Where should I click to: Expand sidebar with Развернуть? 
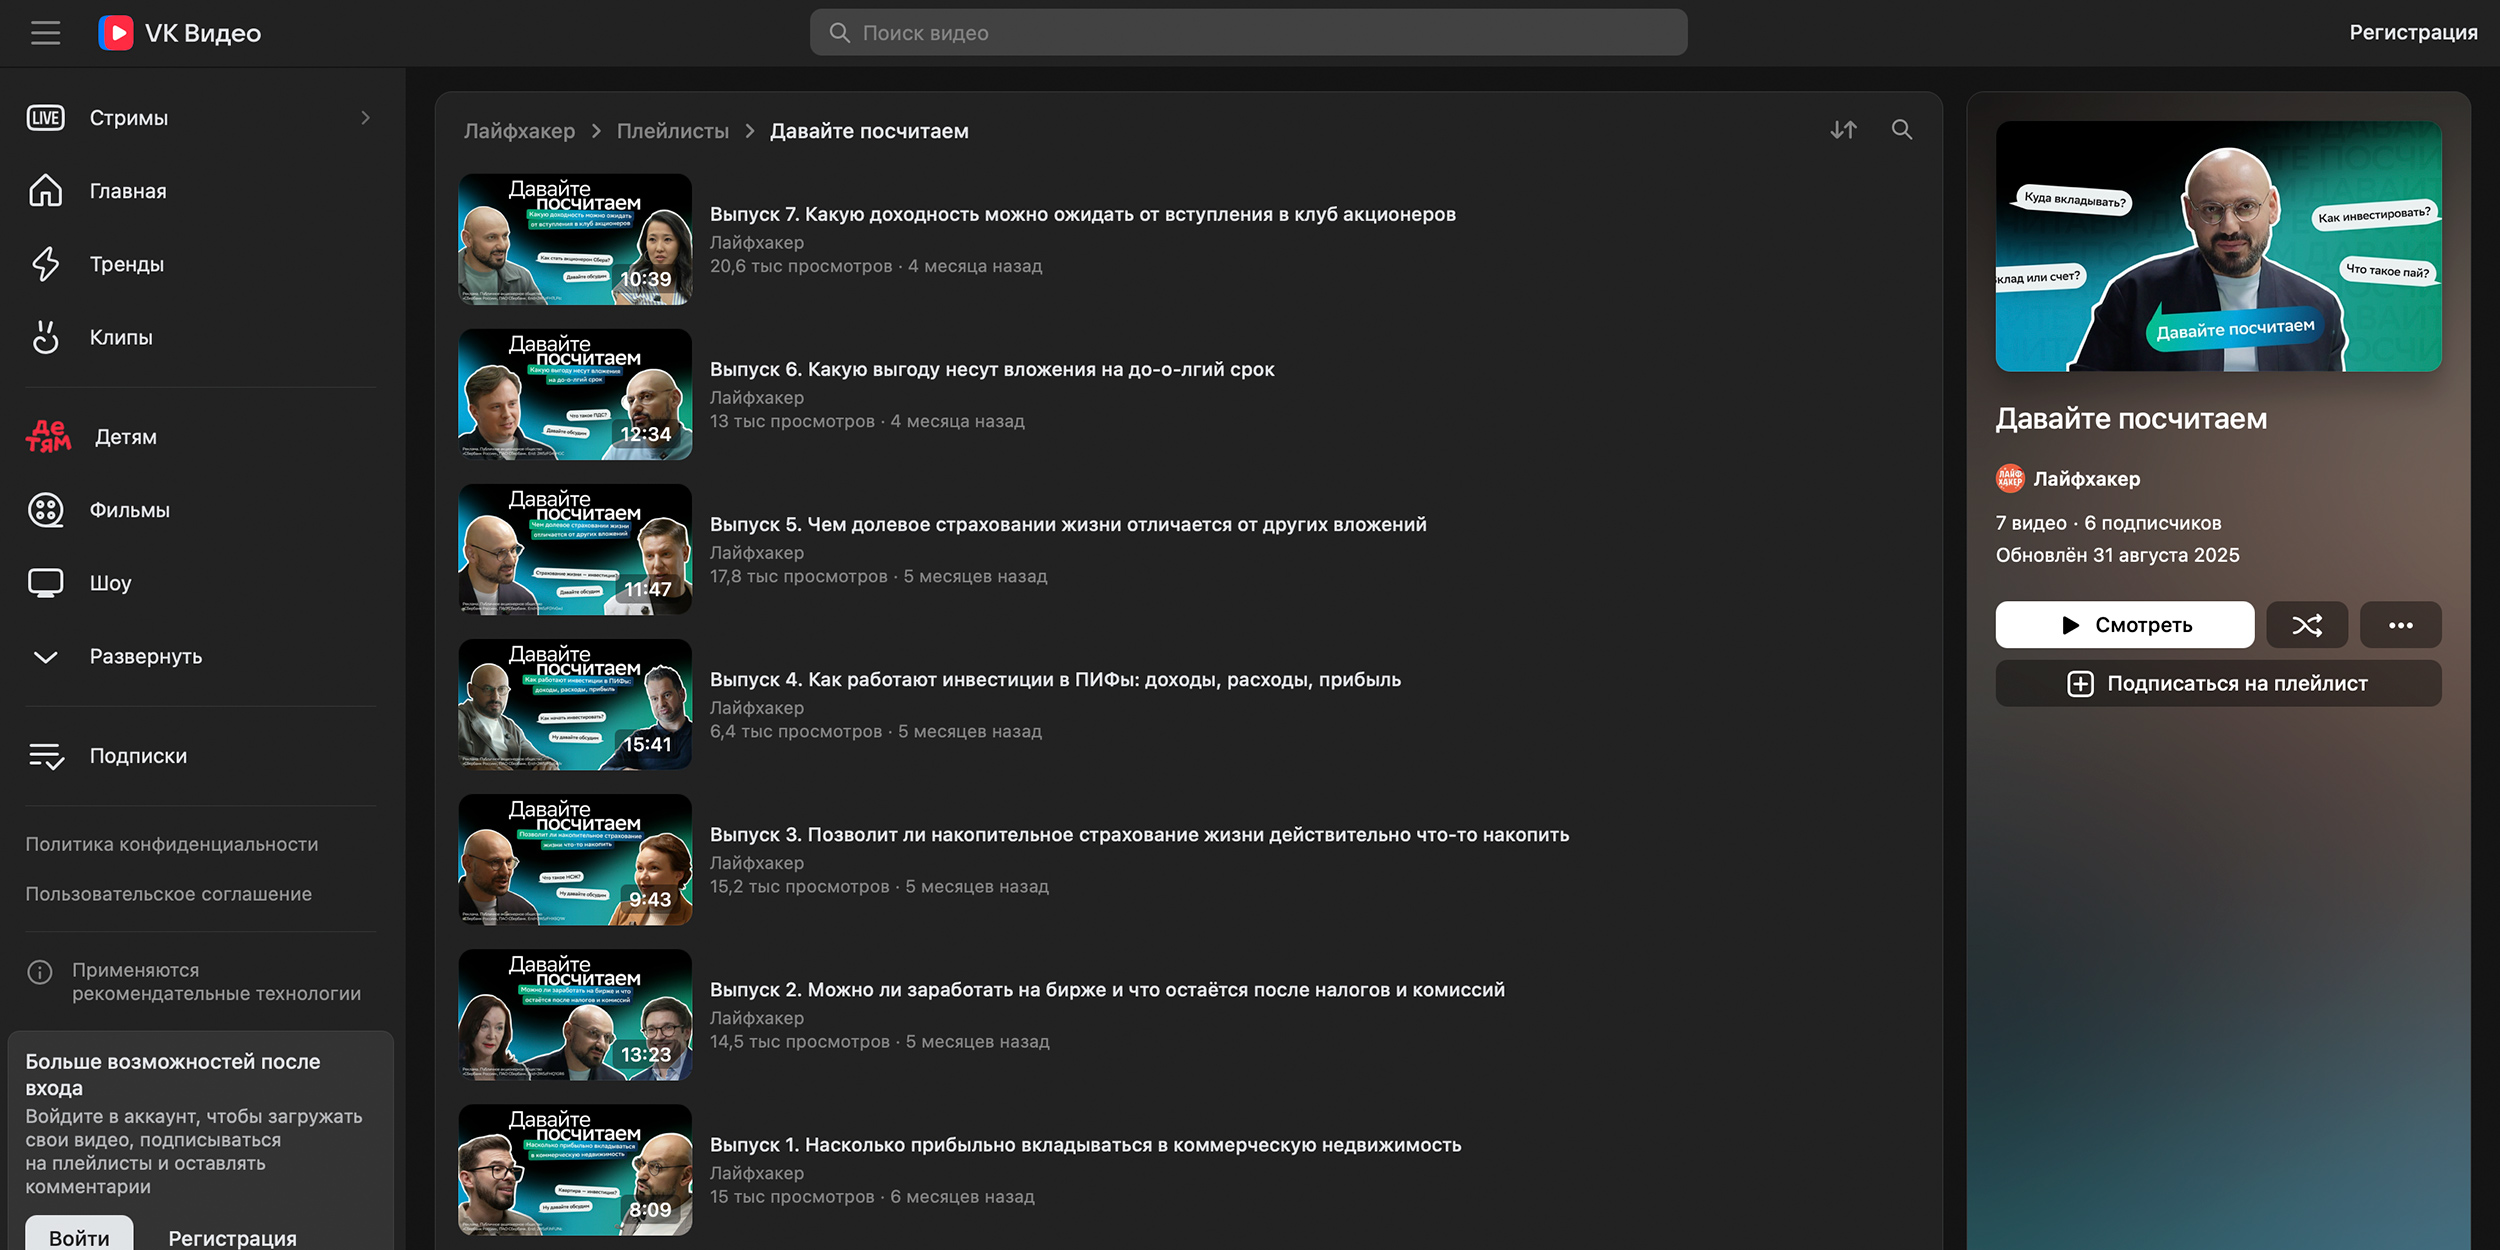(145, 657)
